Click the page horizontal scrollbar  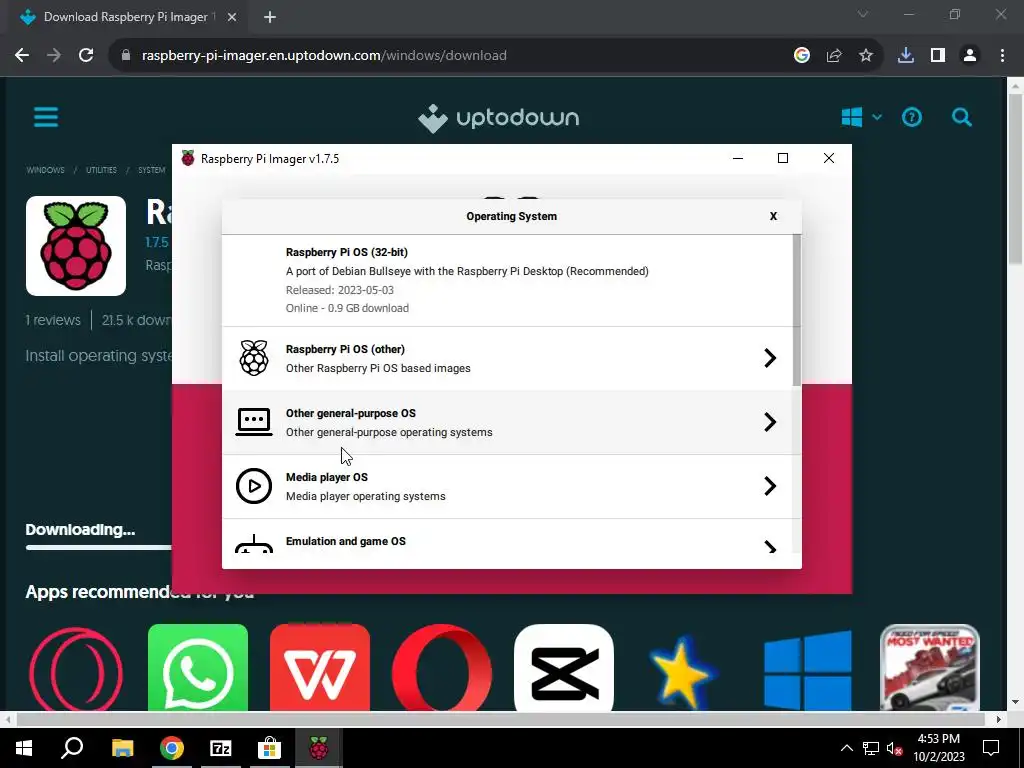[500, 719]
